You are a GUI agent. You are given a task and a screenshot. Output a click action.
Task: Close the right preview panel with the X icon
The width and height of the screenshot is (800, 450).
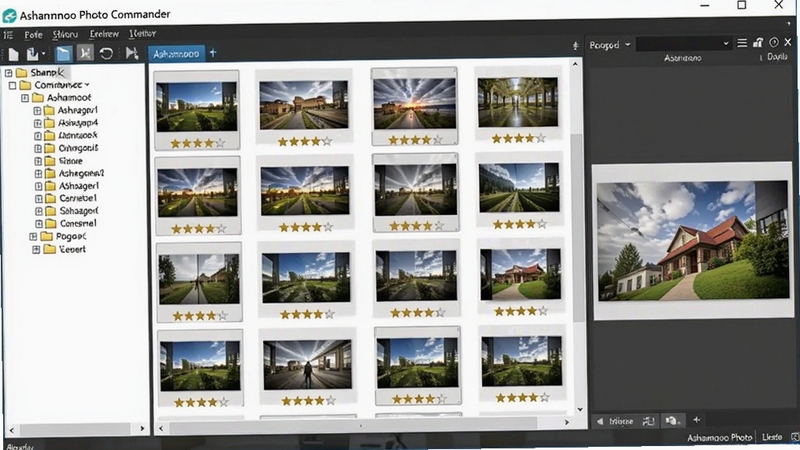[x=788, y=42]
